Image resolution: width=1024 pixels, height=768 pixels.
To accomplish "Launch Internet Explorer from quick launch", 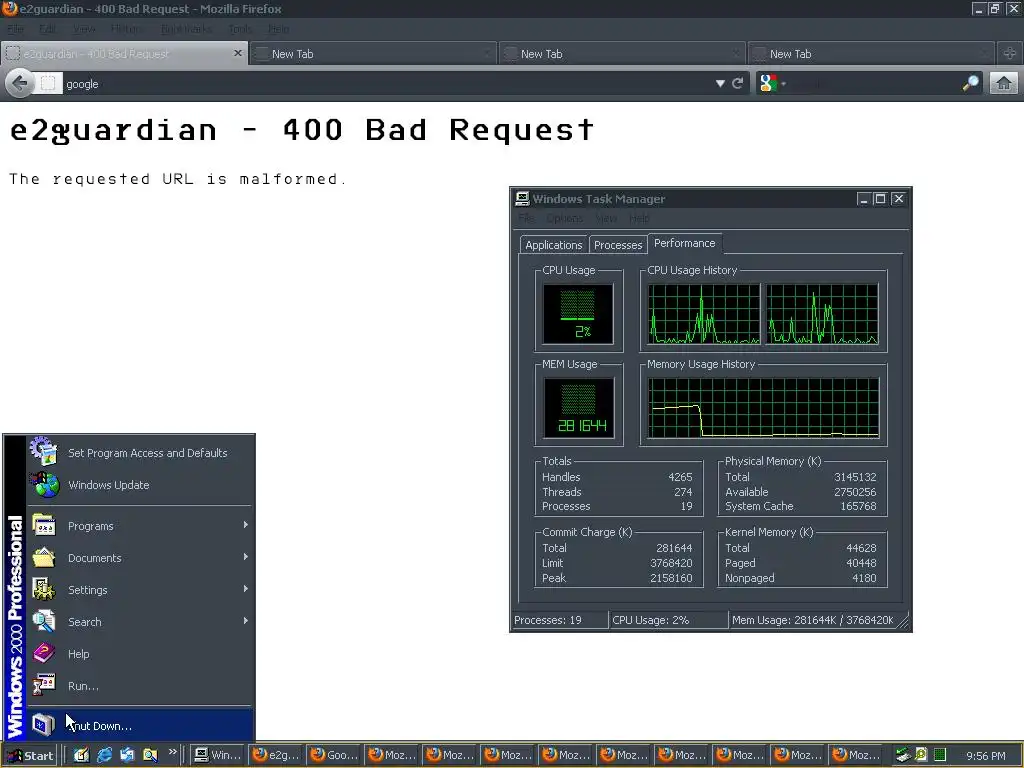I will (104, 756).
